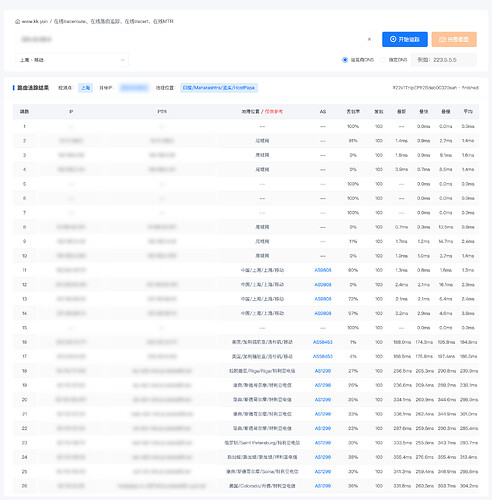Click the blurred PTR hostname in hop 26
492x500 pixels.
(x=162, y=486)
